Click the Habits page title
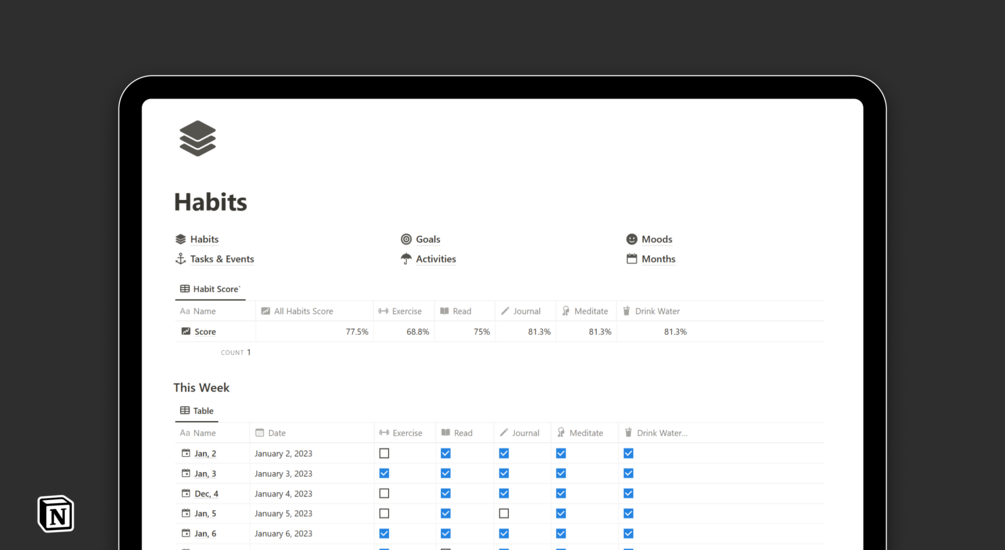Image resolution: width=1005 pixels, height=550 pixels. click(x=210, y=202)
